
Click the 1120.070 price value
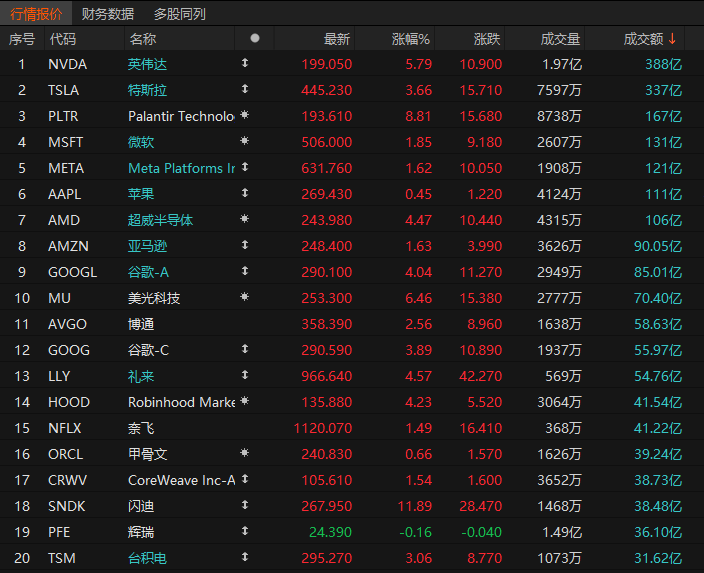323,428
